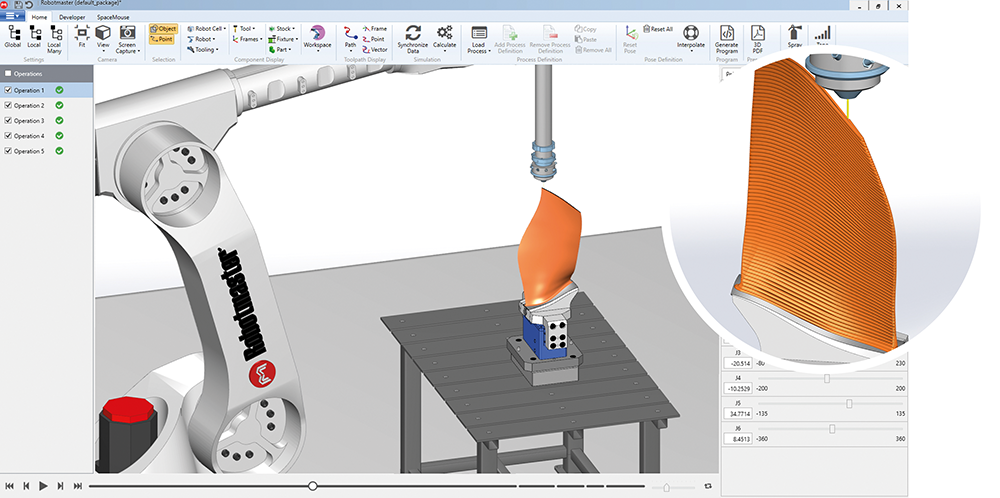This screenshot has width=1000, height=498.
Task: Expand the Robot Cell display dropdown
Action: (x=207, y=29)
